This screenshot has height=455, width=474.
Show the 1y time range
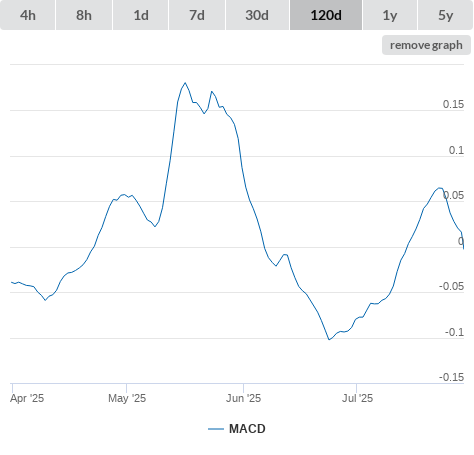click(390, 15)
